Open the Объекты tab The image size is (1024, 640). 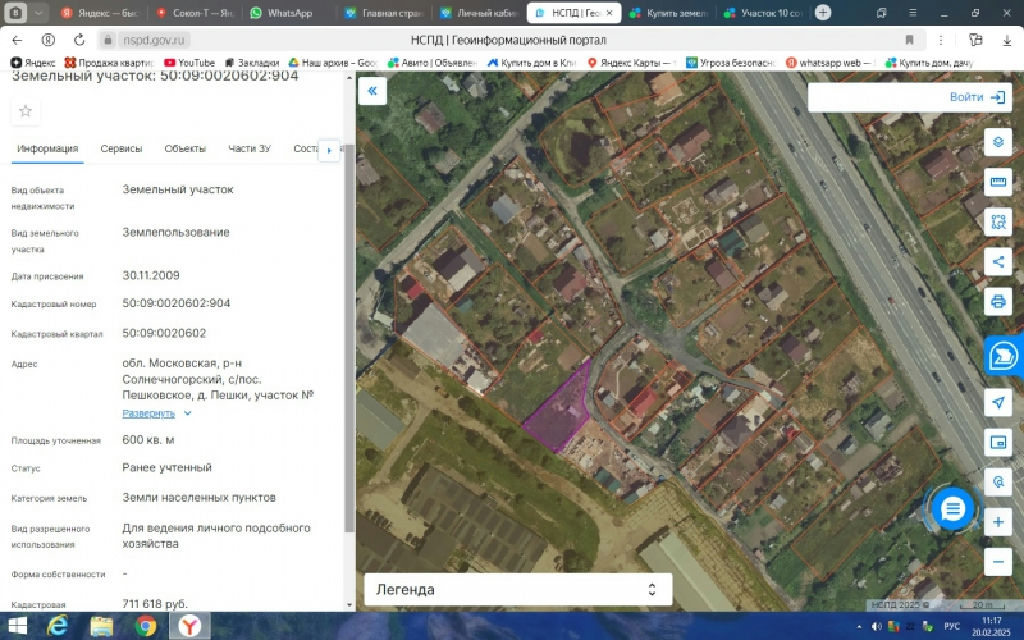(x=185, y=149)
